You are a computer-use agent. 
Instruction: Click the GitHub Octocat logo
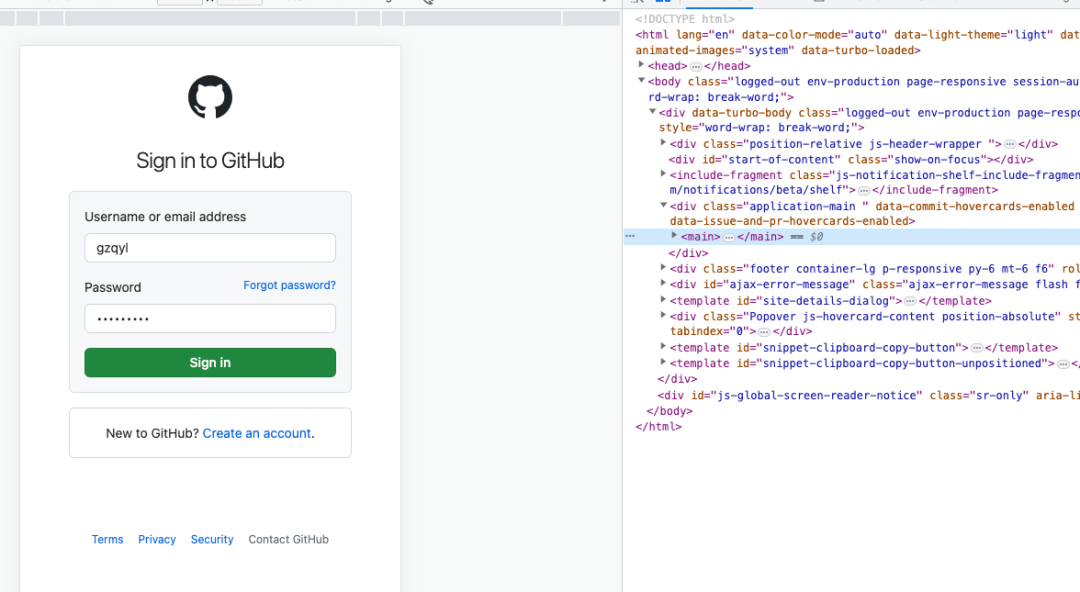210,97
